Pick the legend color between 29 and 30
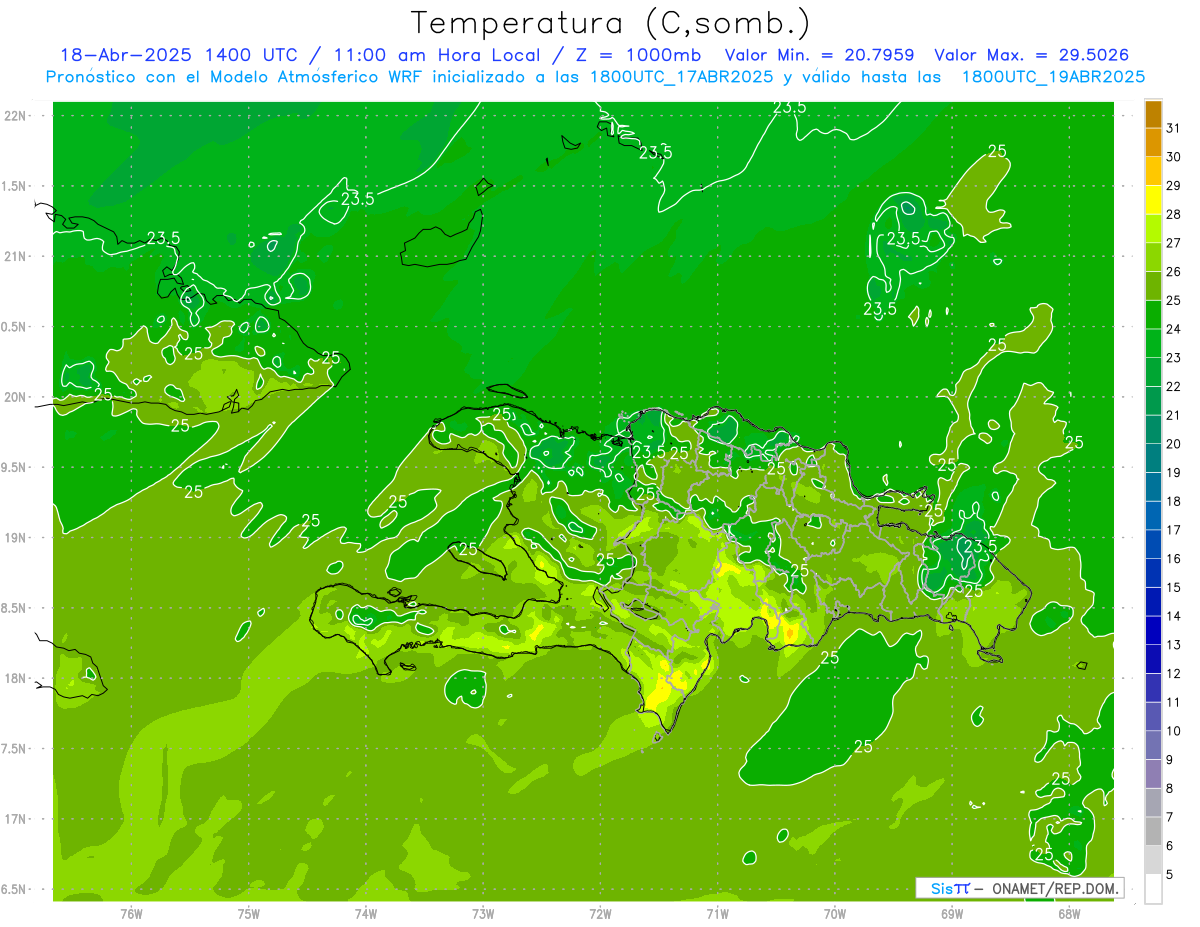This screenshot has height=927, width=1200. [x=1153, y=171]
